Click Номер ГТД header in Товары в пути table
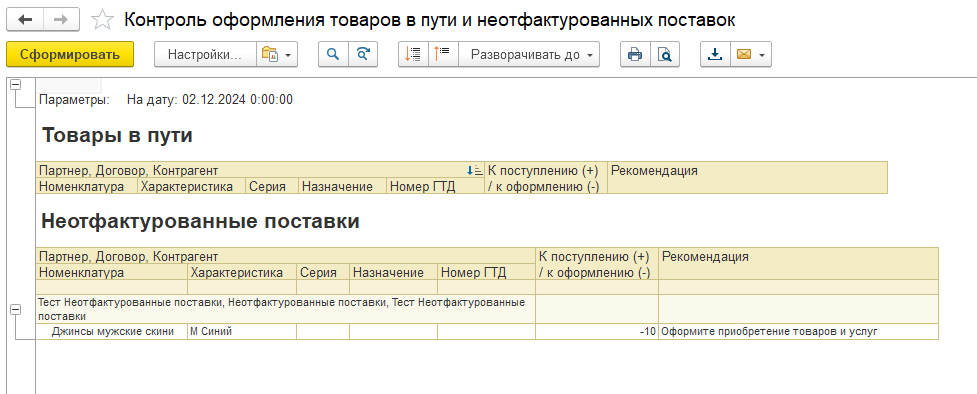The image size is (977, 394). (x=436, y=186)
